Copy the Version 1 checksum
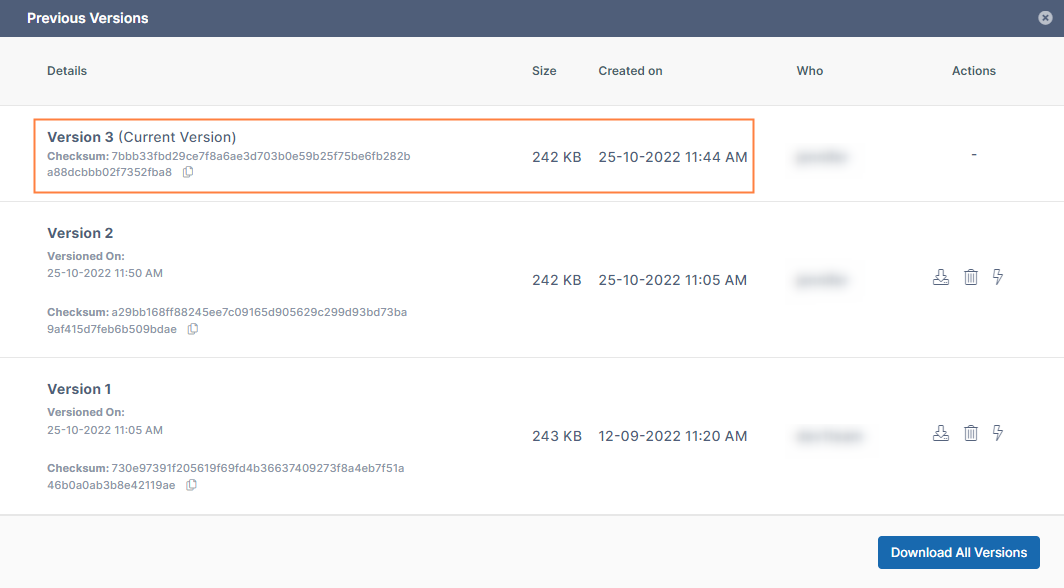 click(191, 485)
